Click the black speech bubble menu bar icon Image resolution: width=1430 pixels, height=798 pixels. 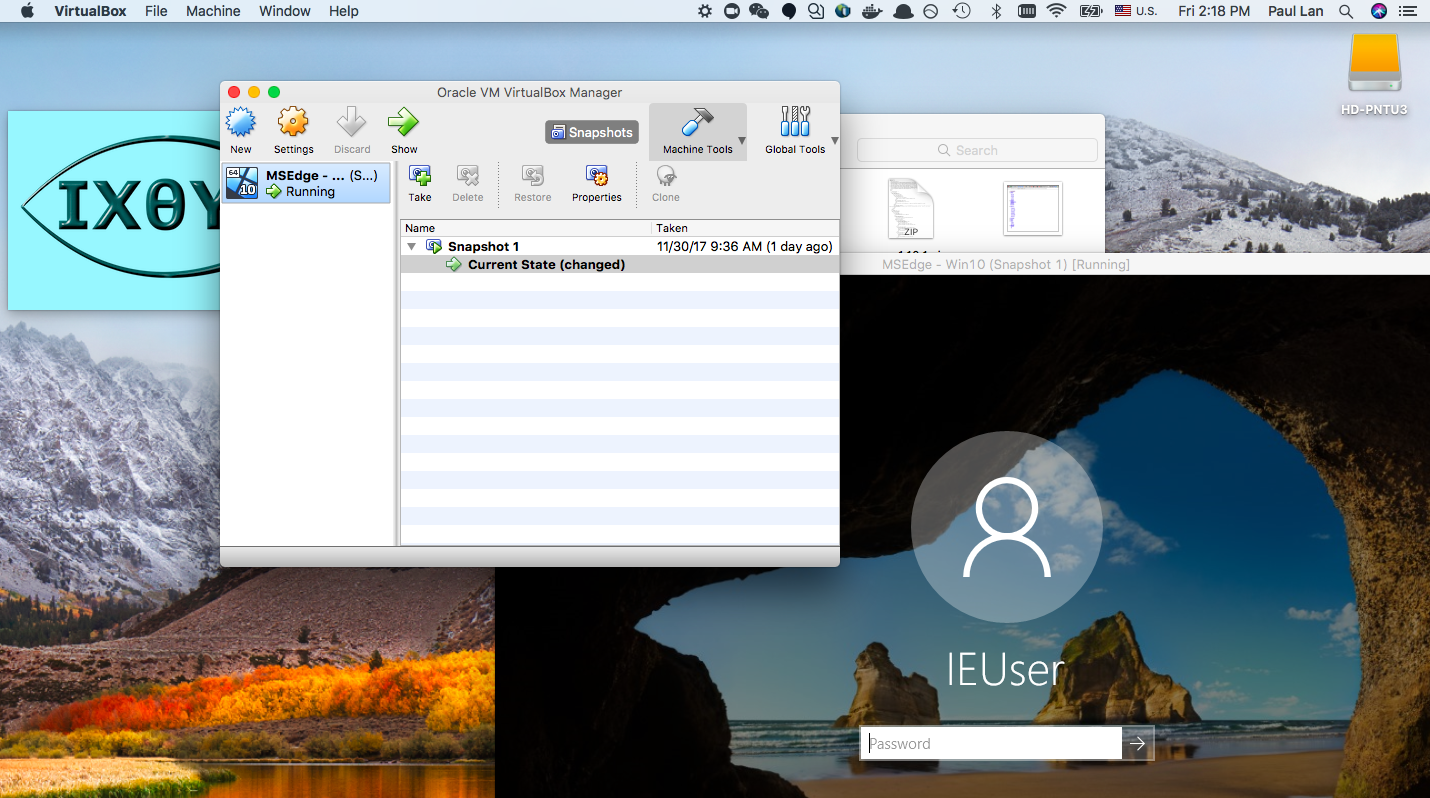coord(788,11)
